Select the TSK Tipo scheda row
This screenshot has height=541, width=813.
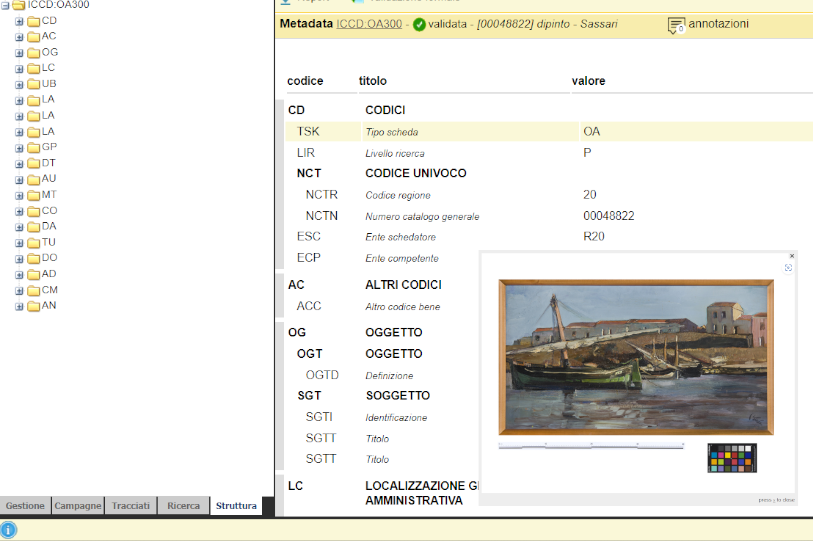click(x=549, y=132)
